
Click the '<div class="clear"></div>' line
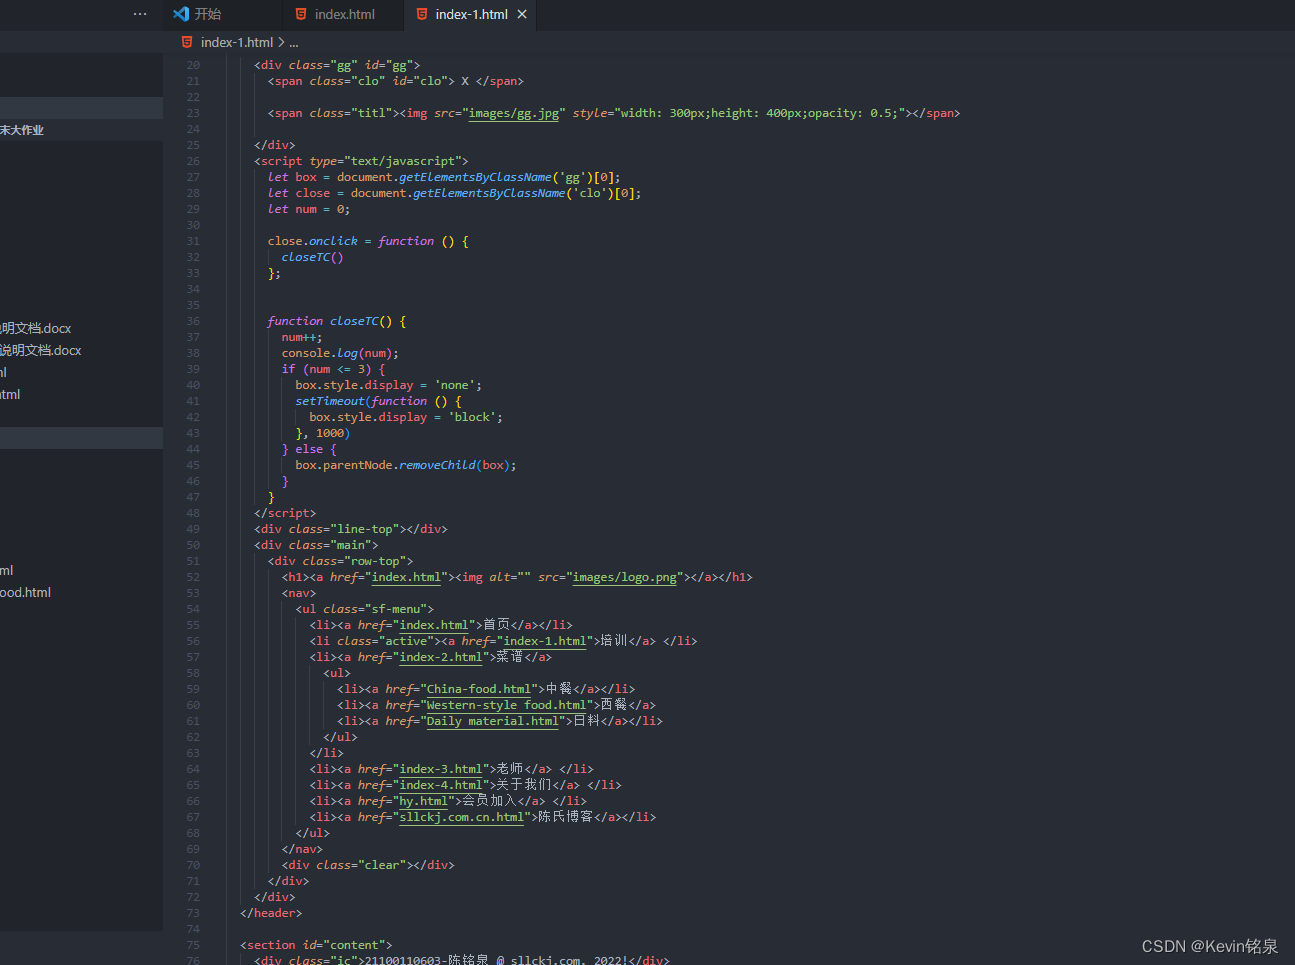coord(368,865)
